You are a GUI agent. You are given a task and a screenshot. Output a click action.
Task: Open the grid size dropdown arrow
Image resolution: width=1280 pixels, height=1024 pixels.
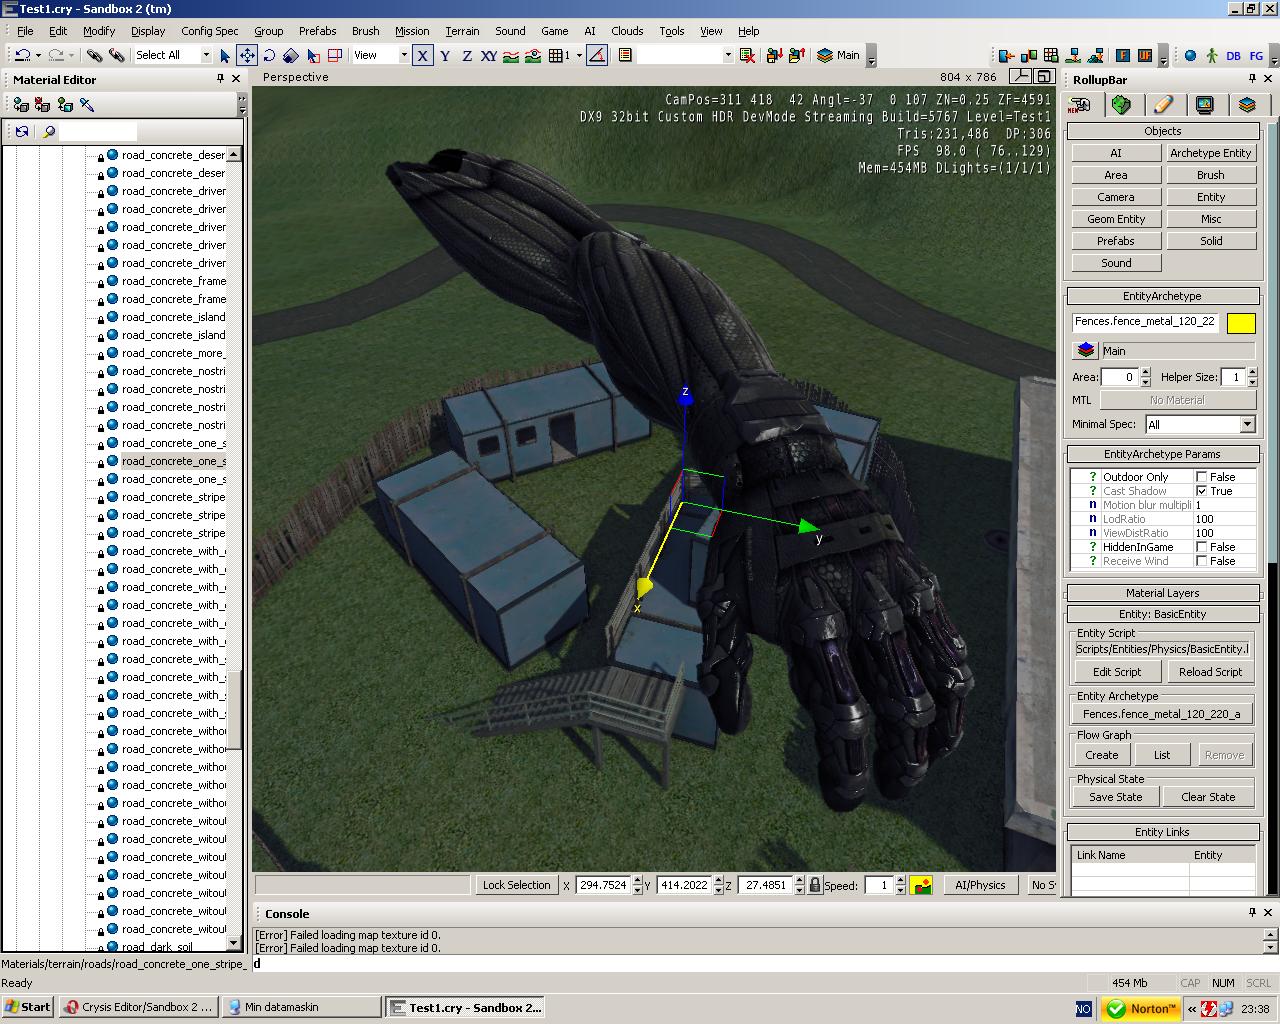pyautogui.click(x=579, y=55)
